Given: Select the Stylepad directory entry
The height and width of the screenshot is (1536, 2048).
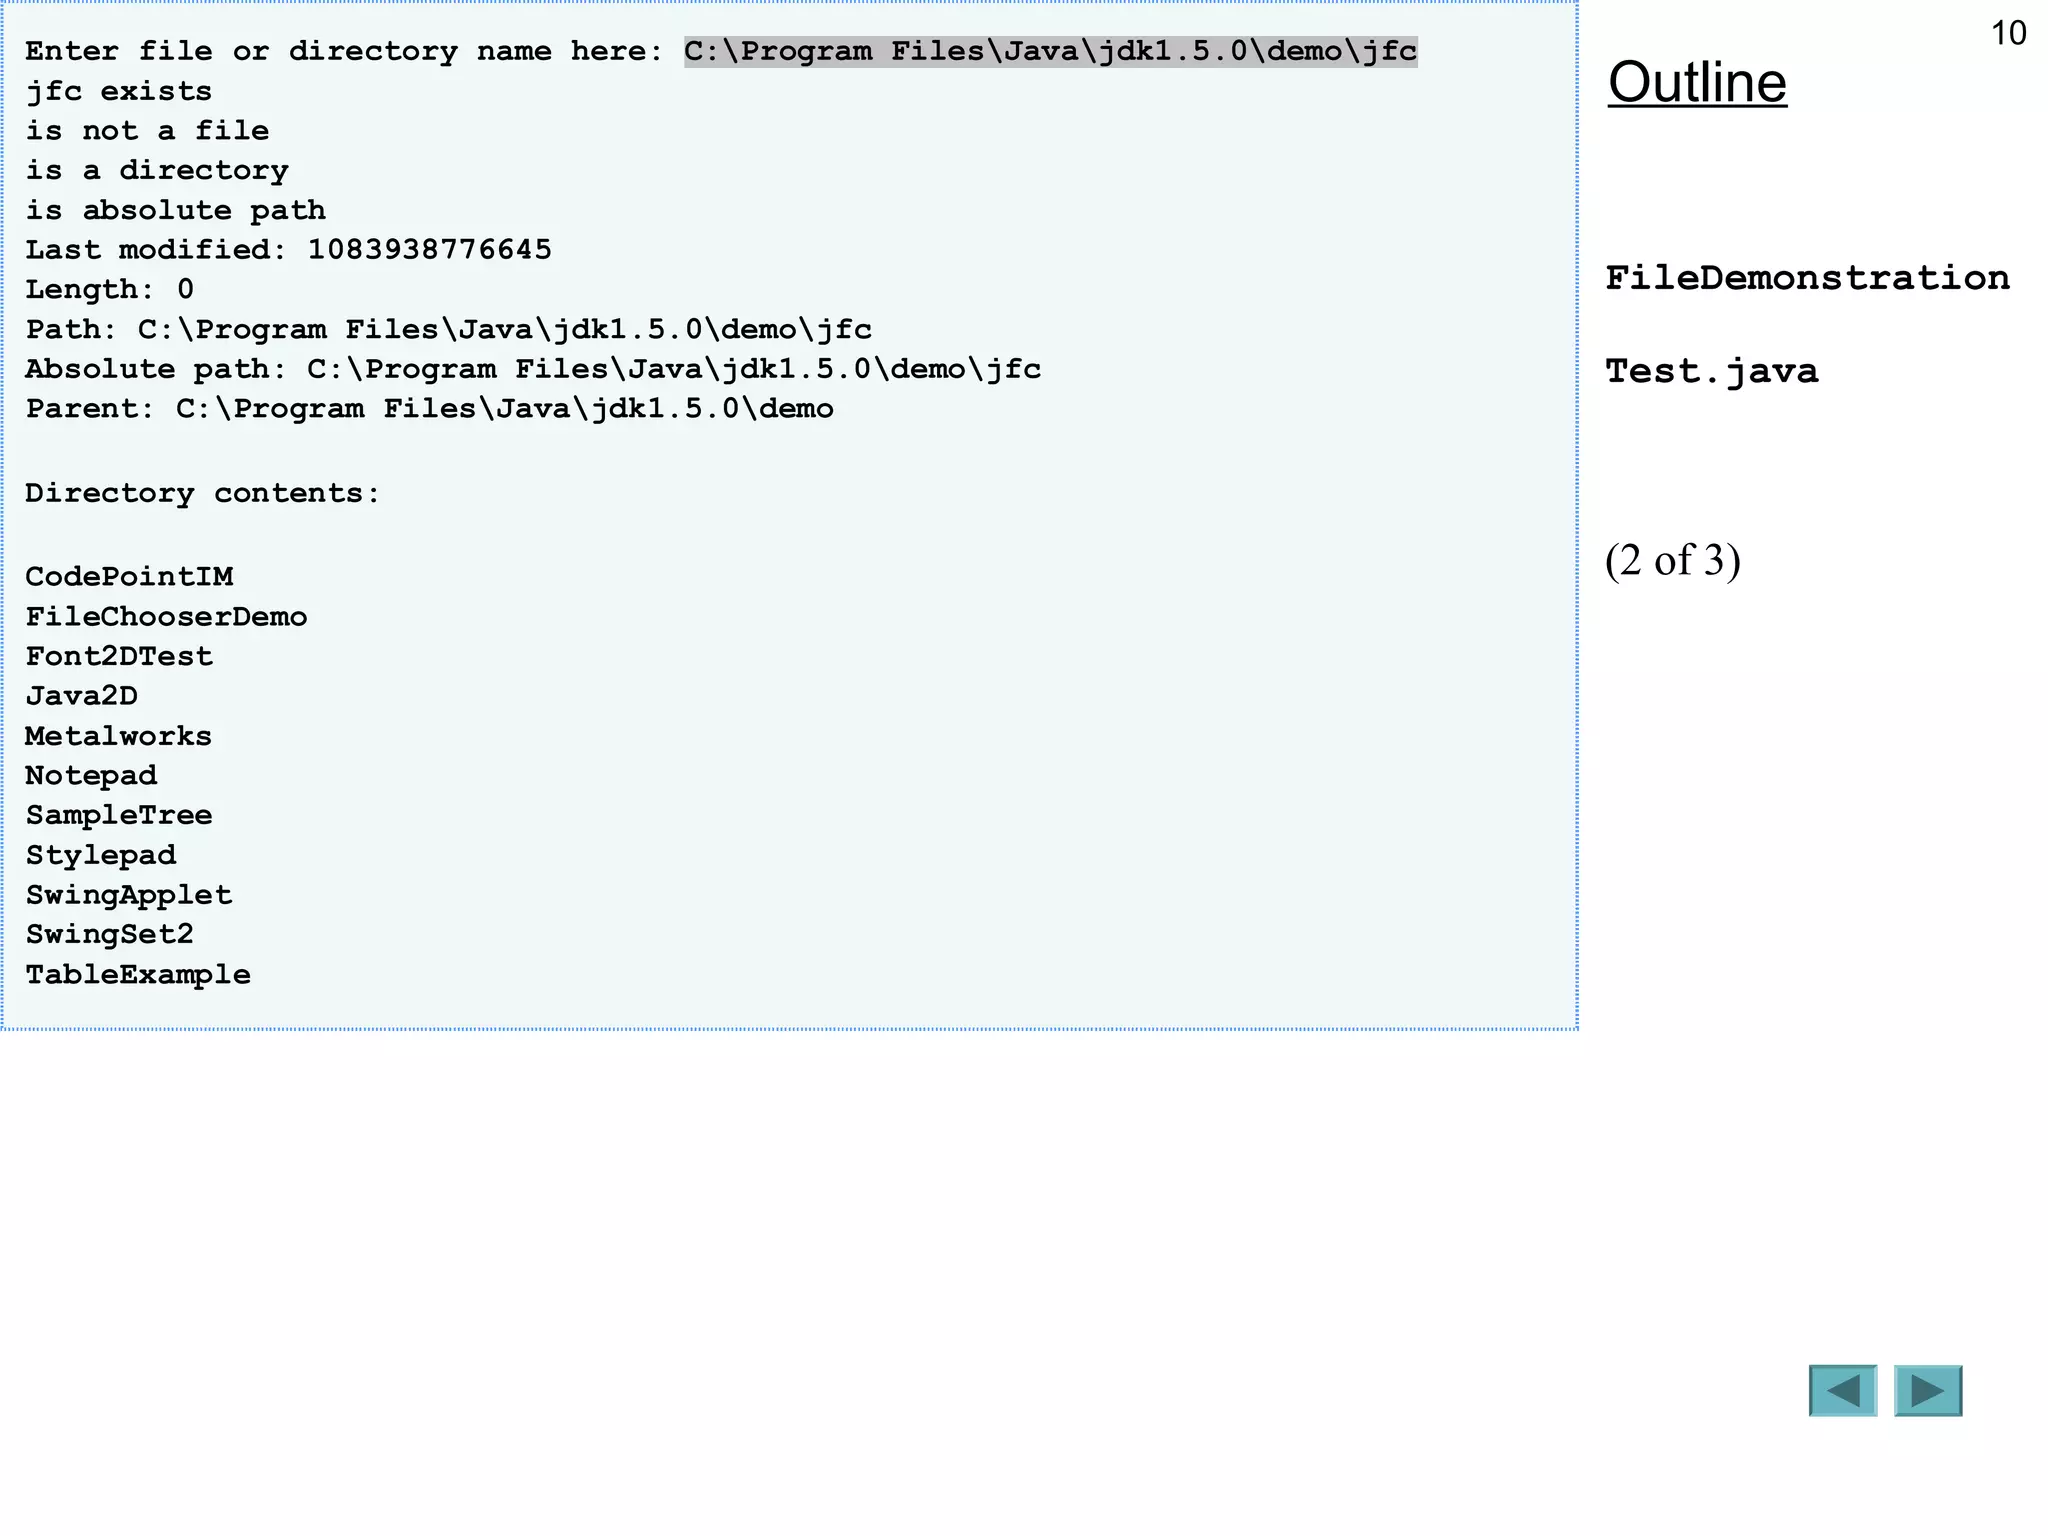Looking at the screenshot, I should coord(101,856).
